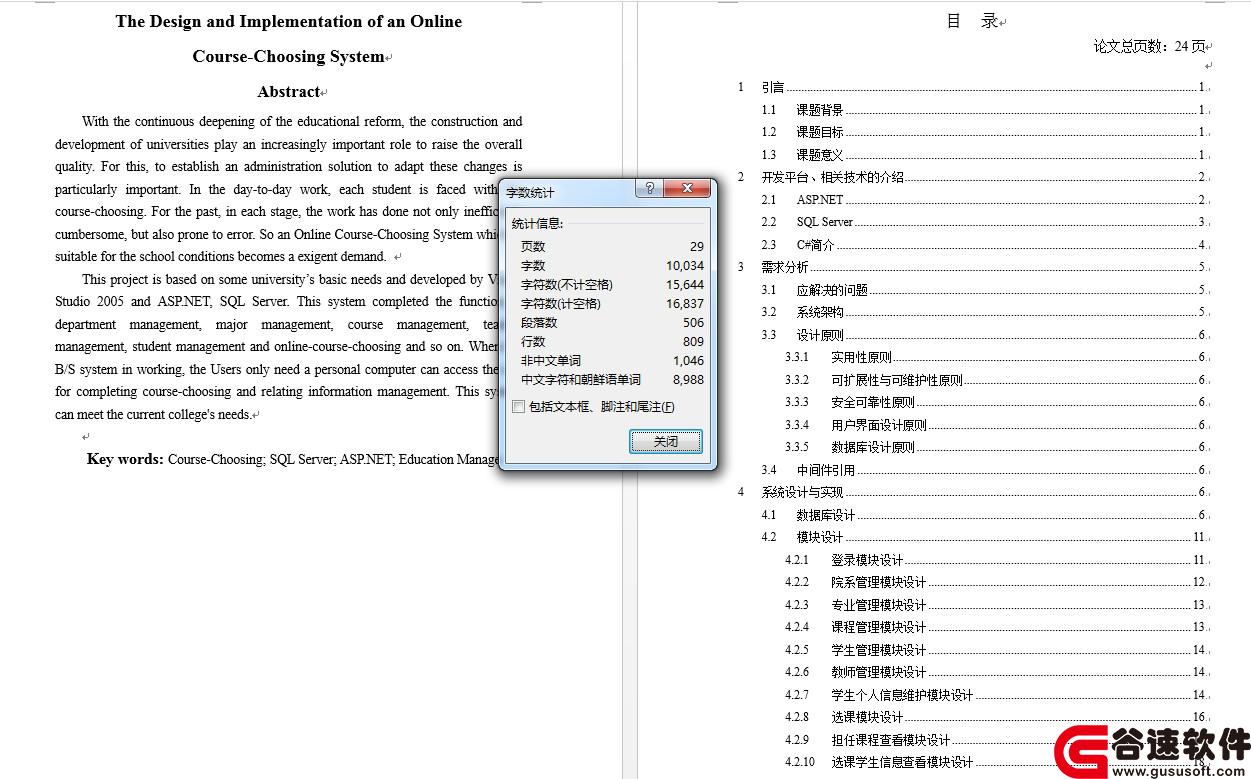1251x779 pixels.
Task: Close the 字数统计 dialog with the red X
Action: (x=687, y=188)
